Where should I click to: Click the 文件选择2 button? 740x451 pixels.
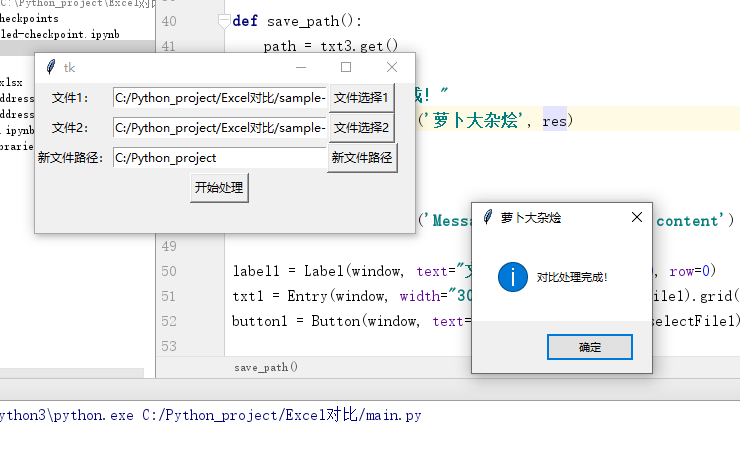361,128
